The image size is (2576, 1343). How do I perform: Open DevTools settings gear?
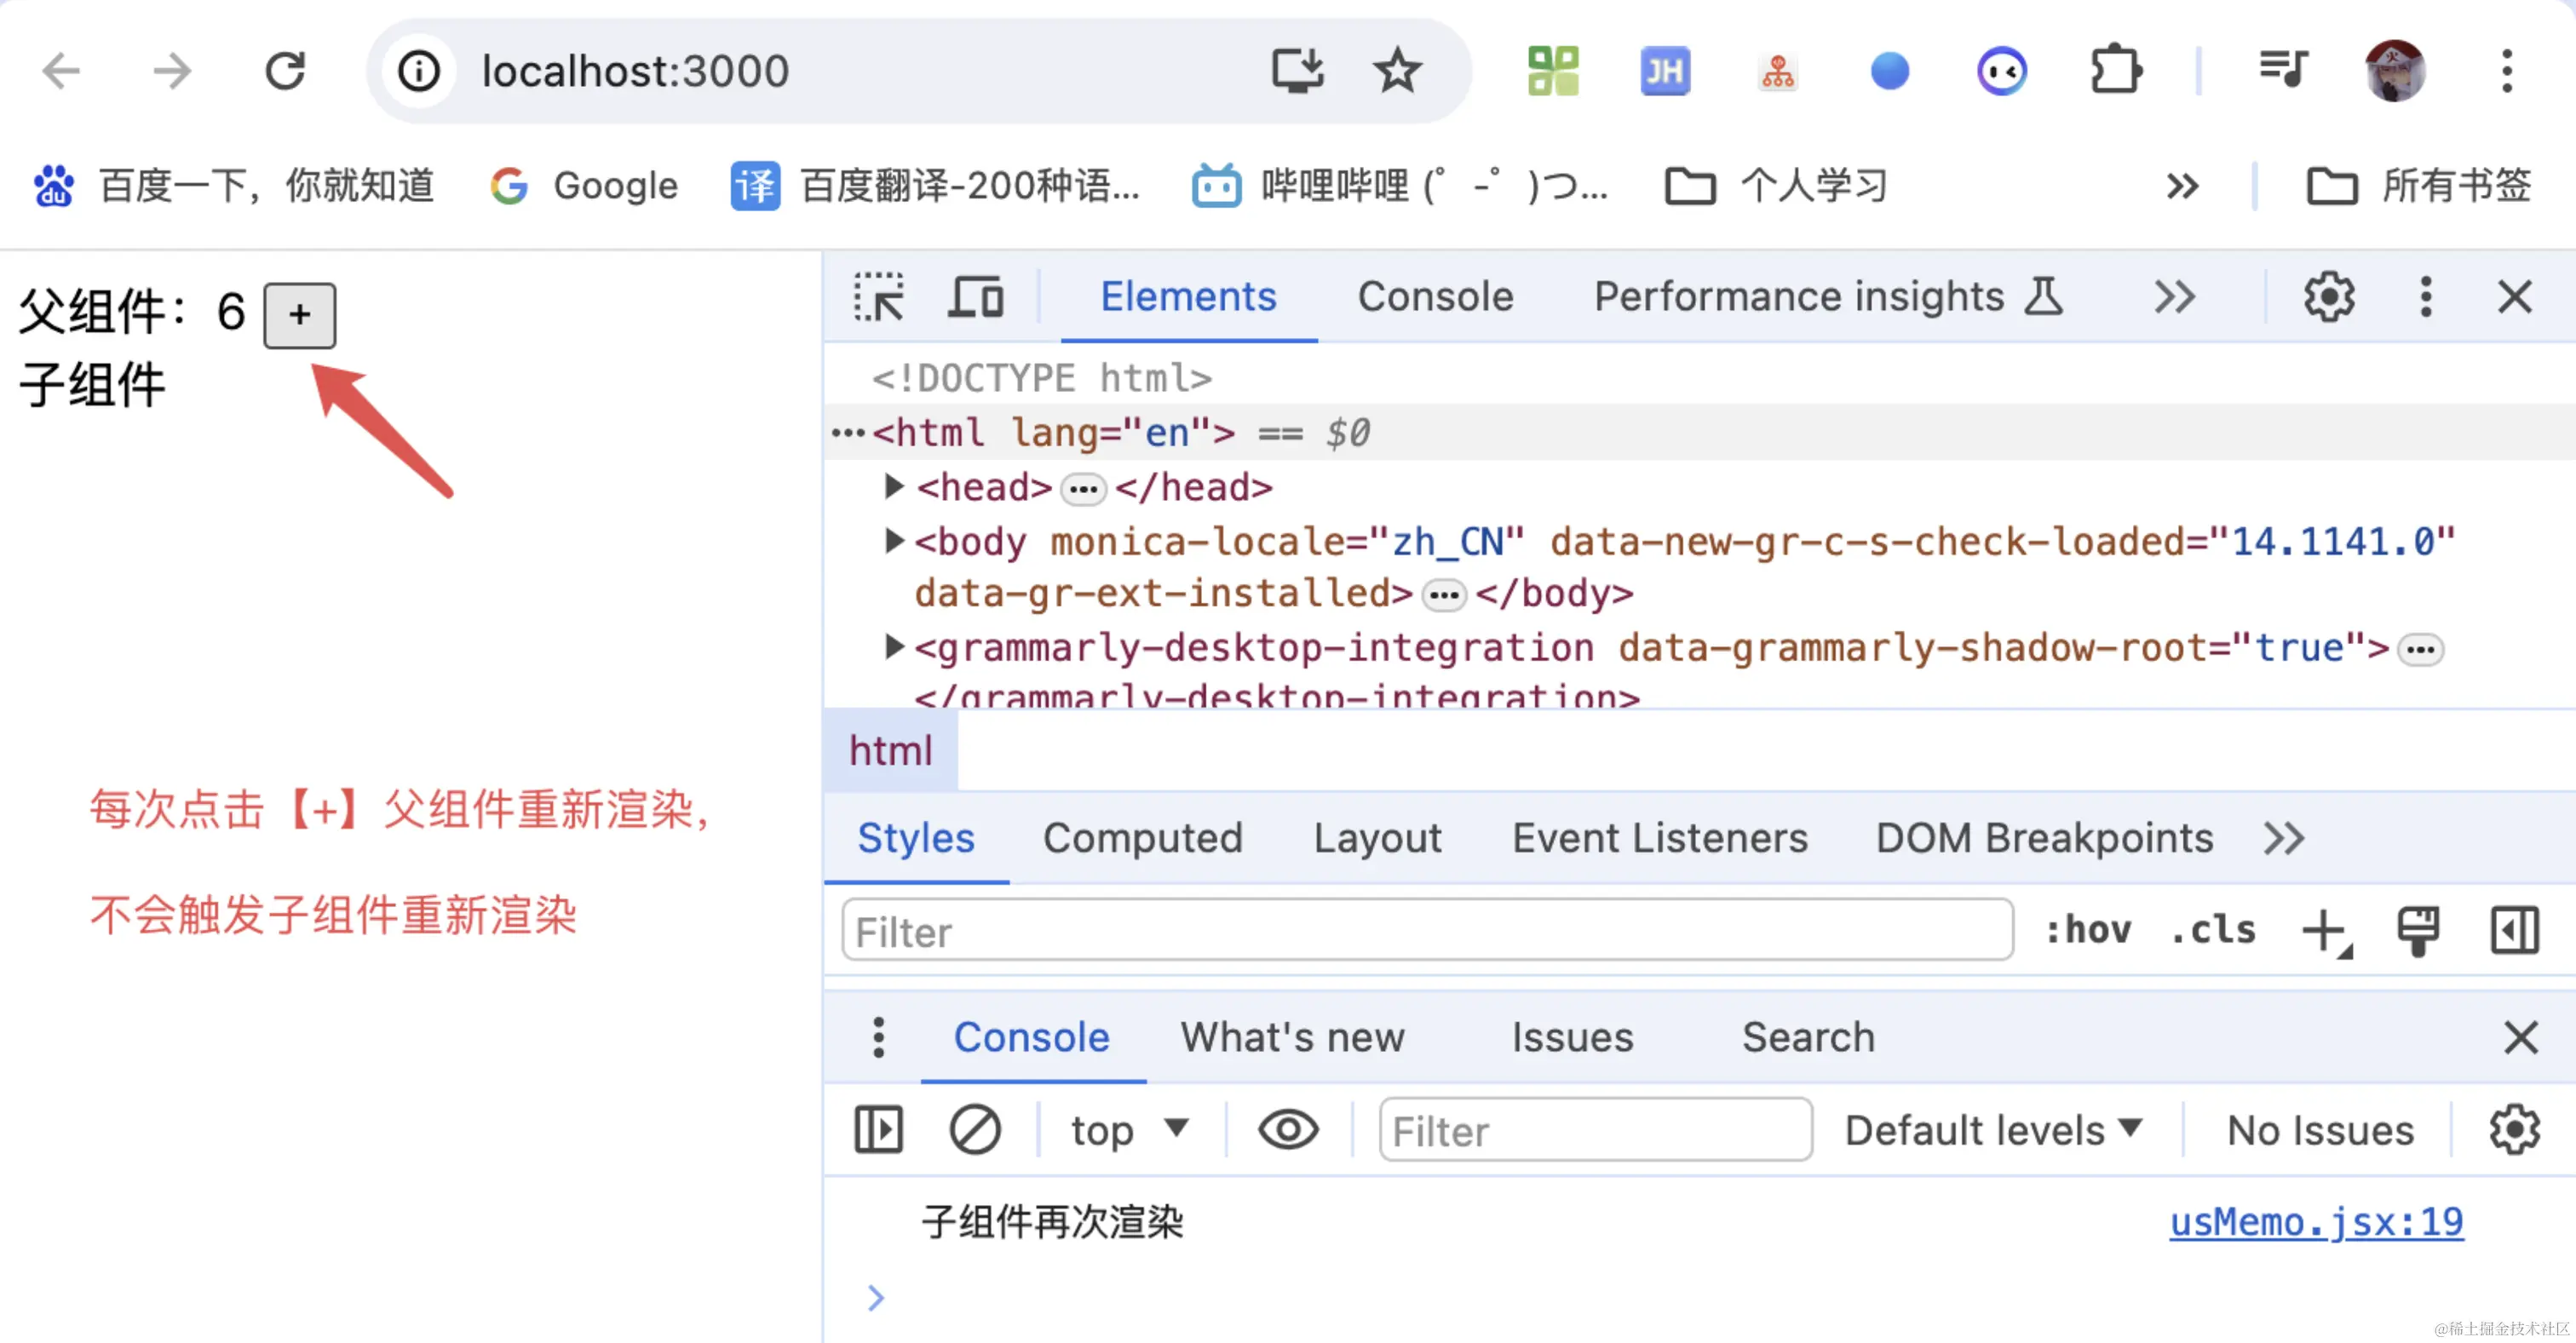(2329, 297)
